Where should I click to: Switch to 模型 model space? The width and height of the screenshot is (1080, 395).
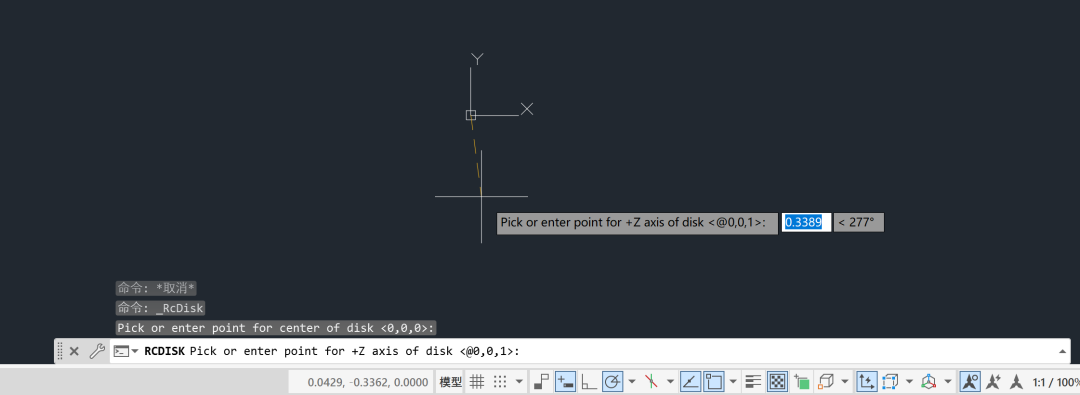[x=450, y=381]
